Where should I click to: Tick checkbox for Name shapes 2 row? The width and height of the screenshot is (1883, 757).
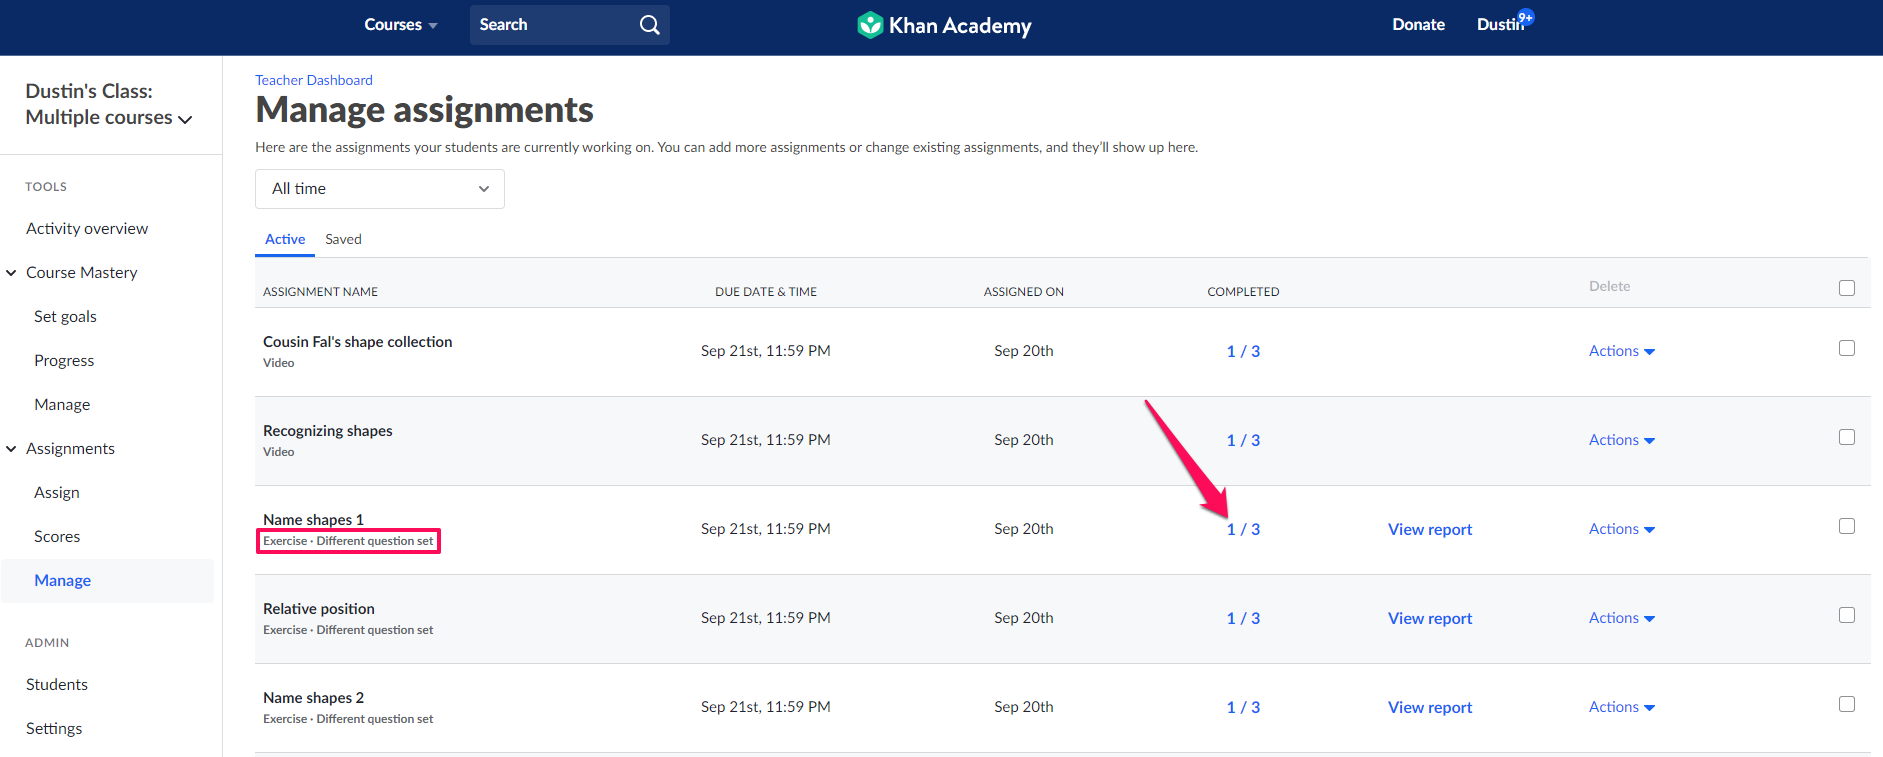point(1847,704)
